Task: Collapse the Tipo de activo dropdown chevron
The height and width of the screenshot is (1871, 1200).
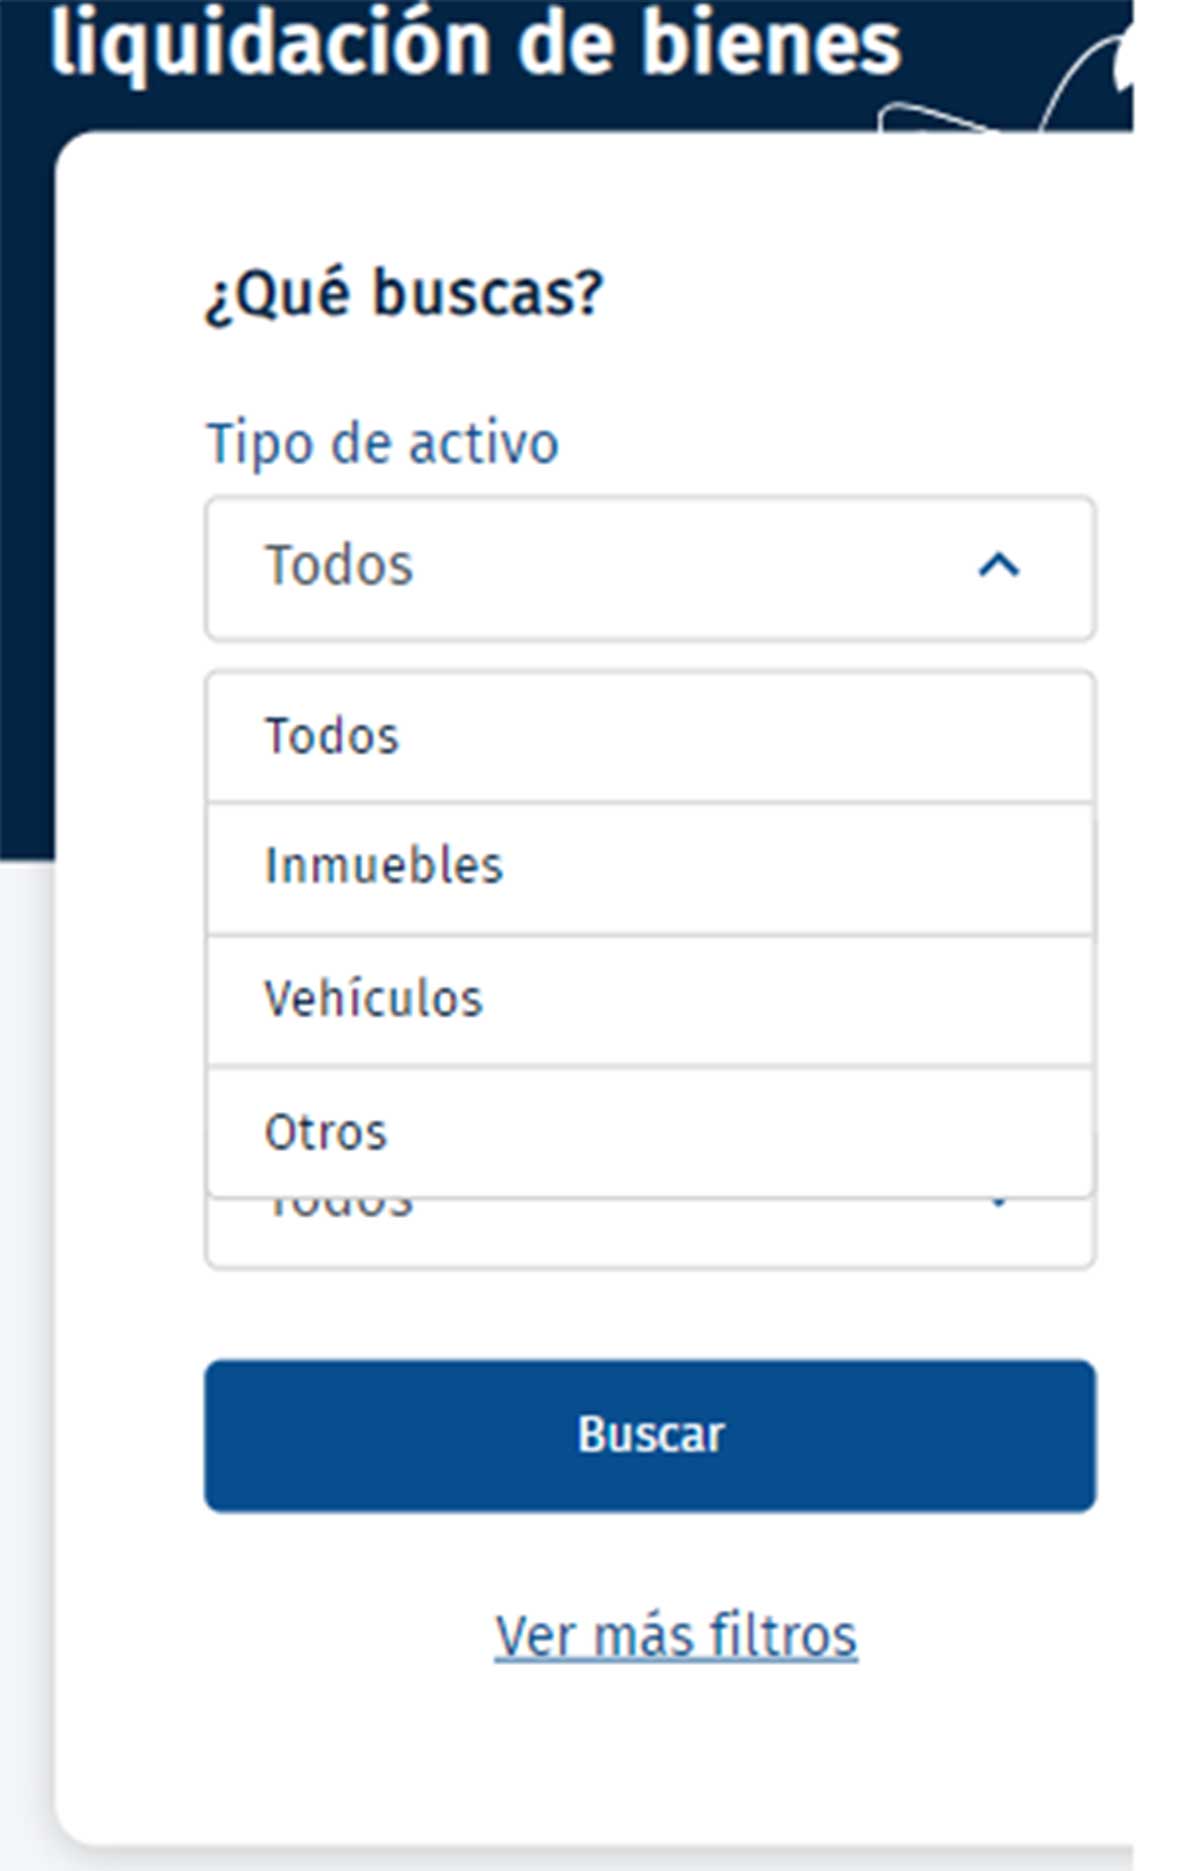Action: point(998,566)
